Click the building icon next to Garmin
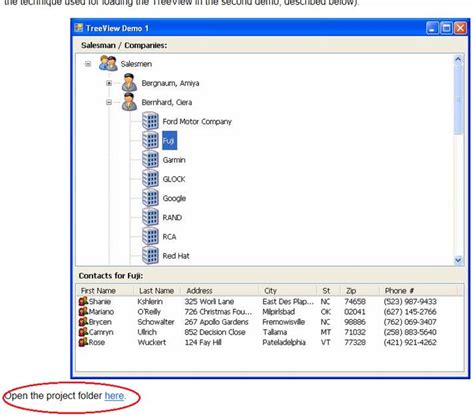 150,159
